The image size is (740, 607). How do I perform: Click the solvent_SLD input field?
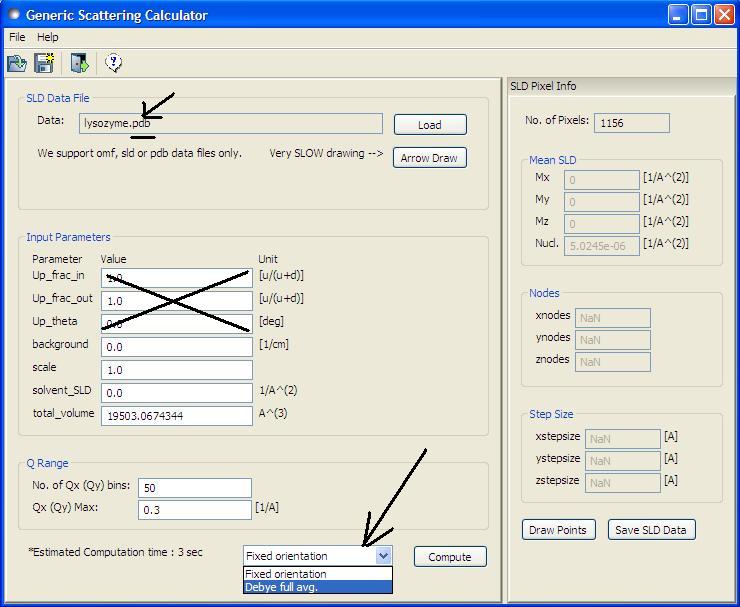(x=176, y=393)
